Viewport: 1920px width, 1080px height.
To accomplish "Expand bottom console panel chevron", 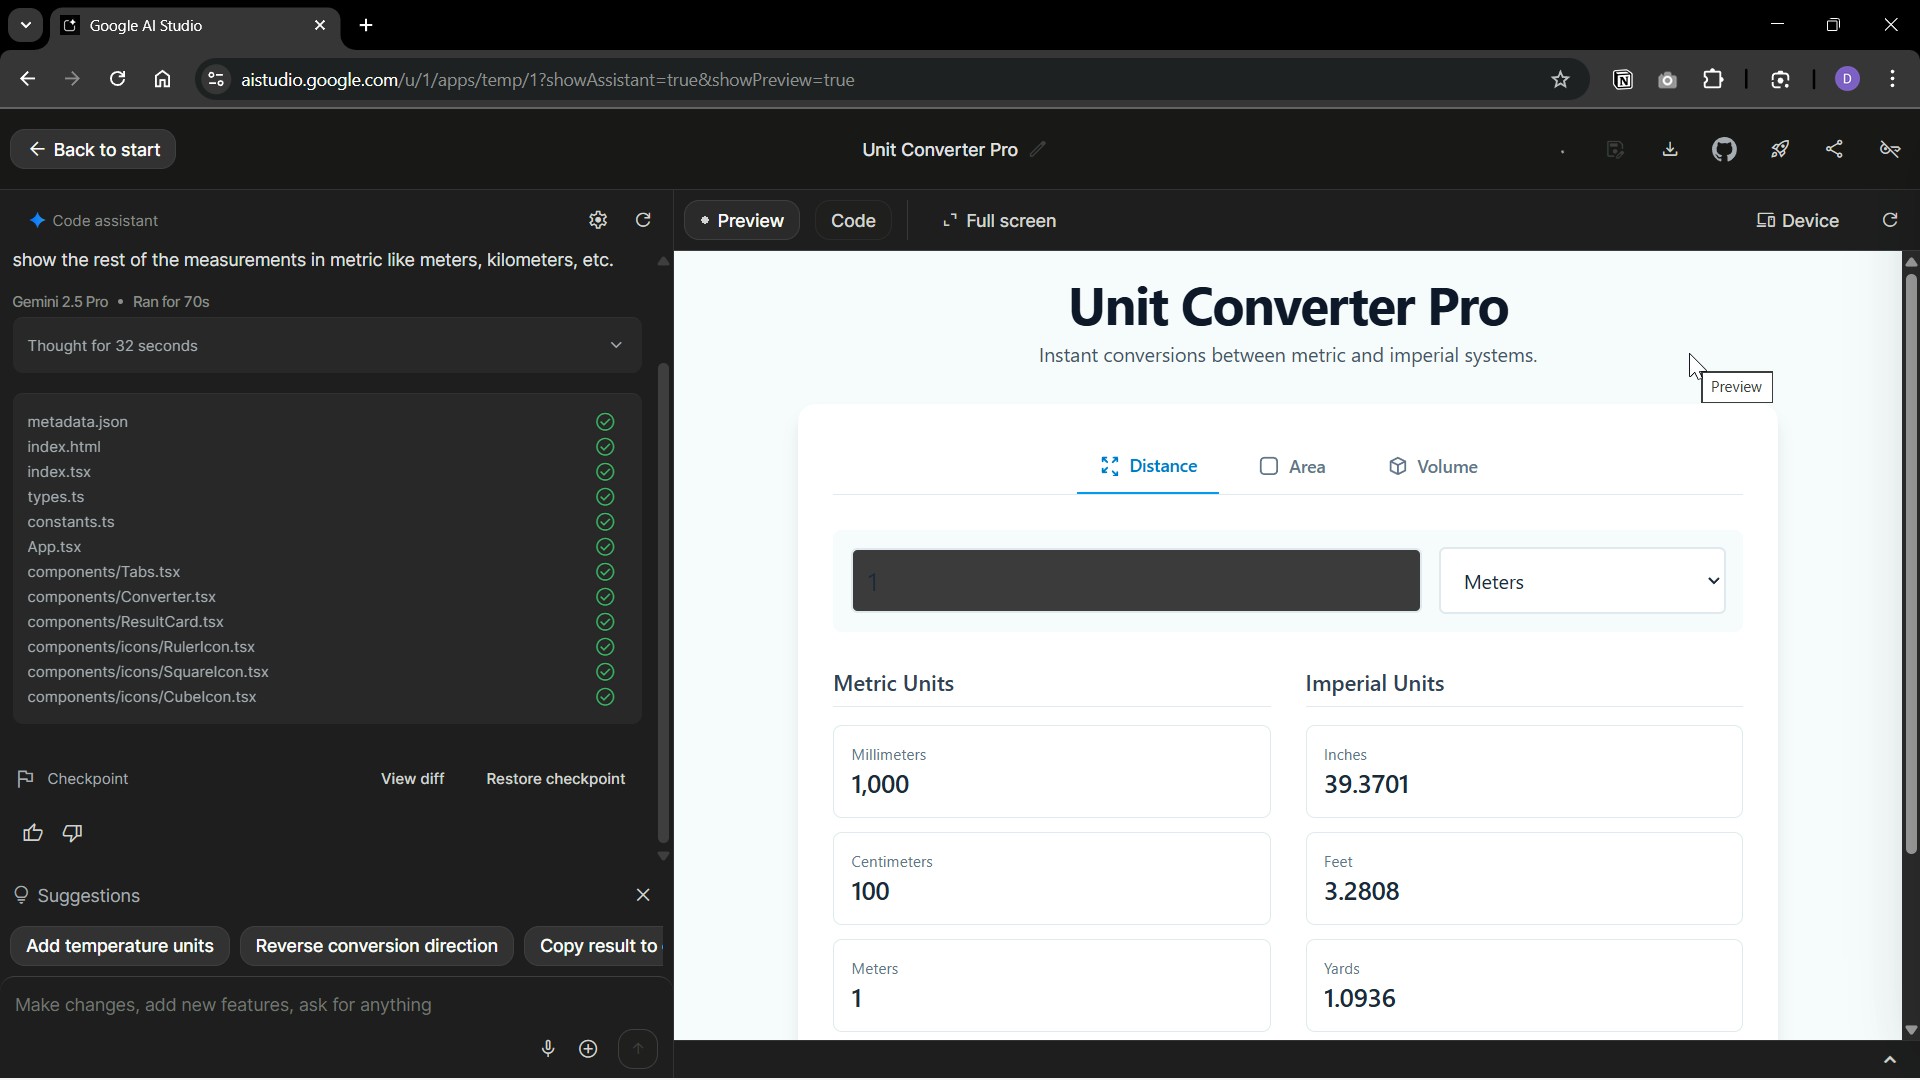I will click(x=1889, y=1060).
